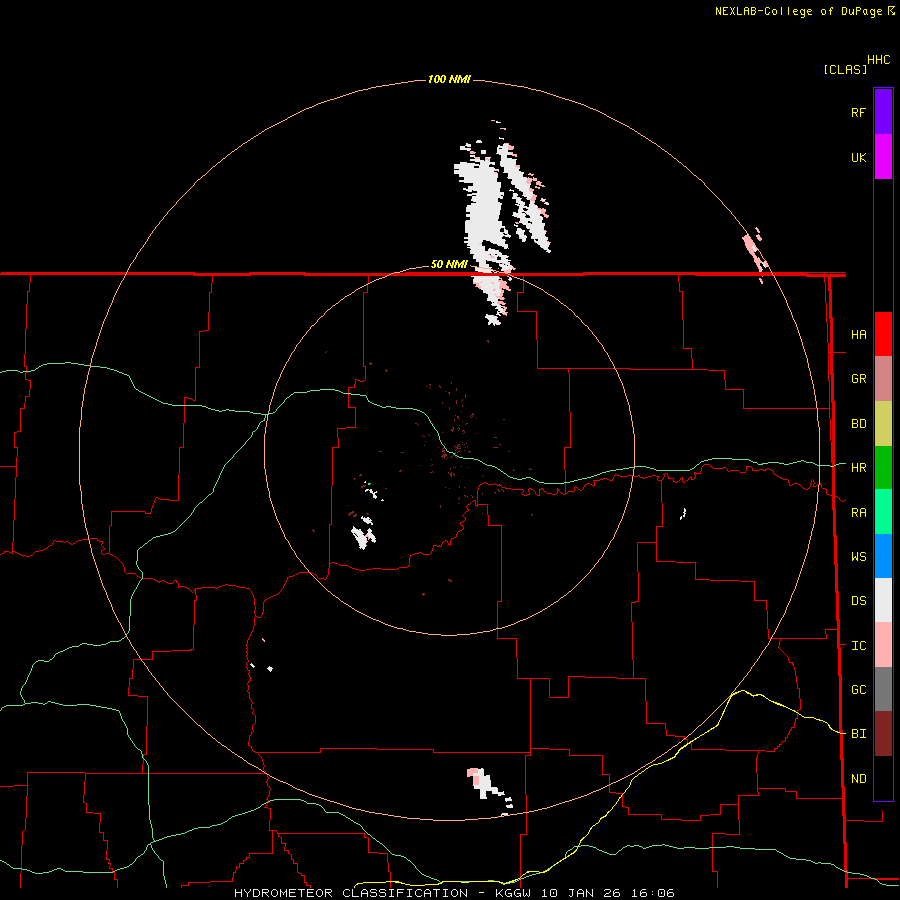Click the BI dark-red legend swatch
Screen dimensions: 900x900
883,734
